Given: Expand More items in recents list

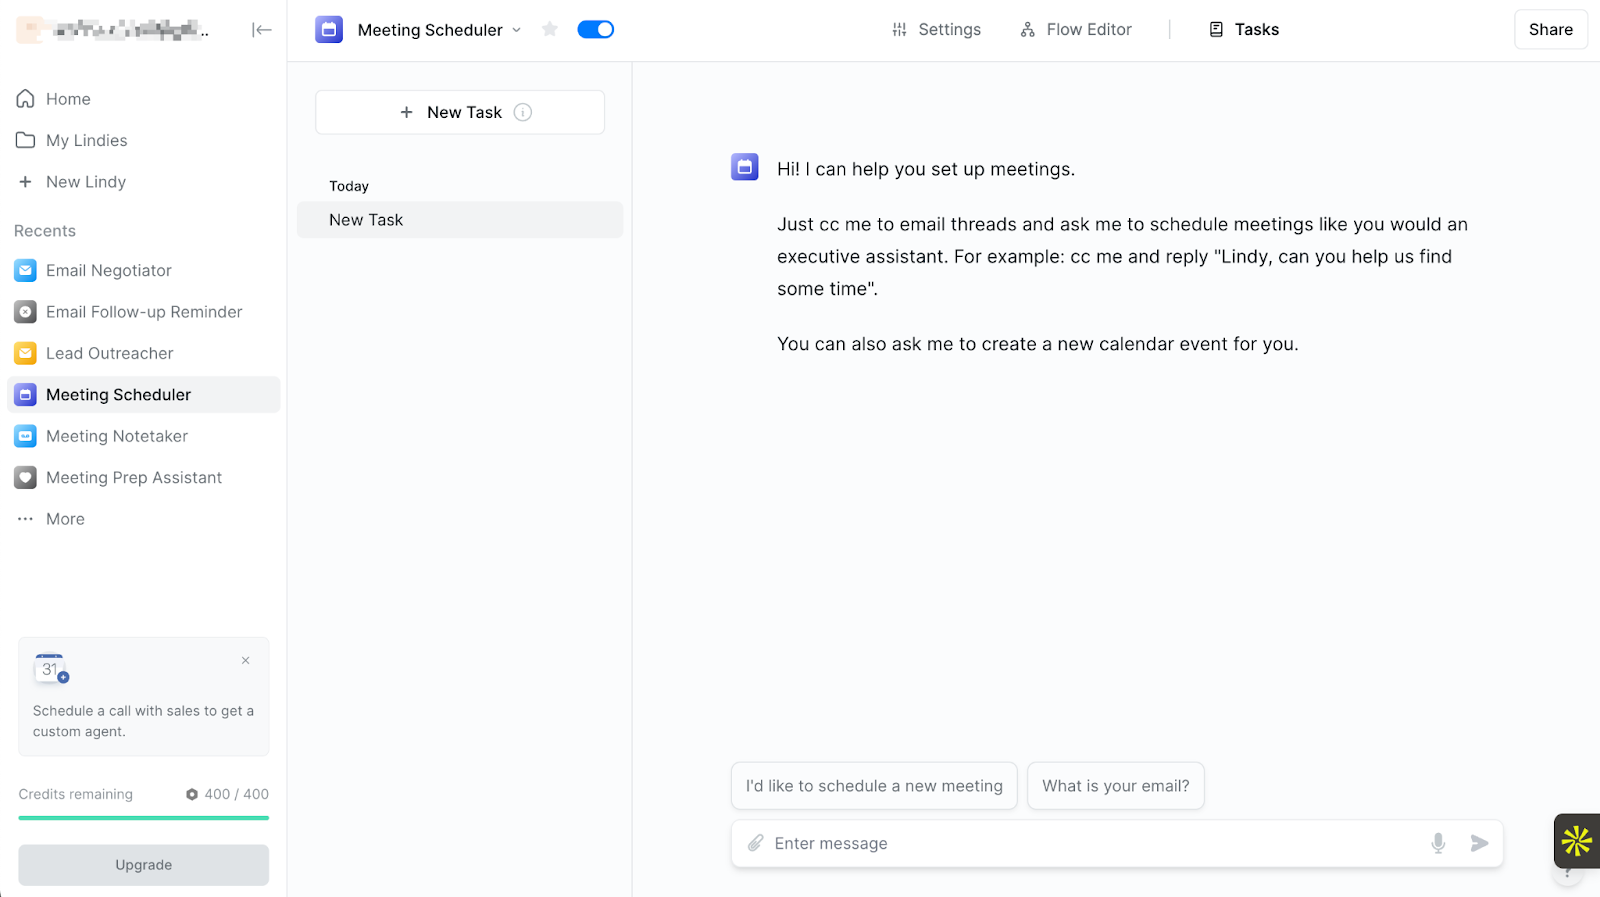Looking at the screenshot, I should (64, 519).
